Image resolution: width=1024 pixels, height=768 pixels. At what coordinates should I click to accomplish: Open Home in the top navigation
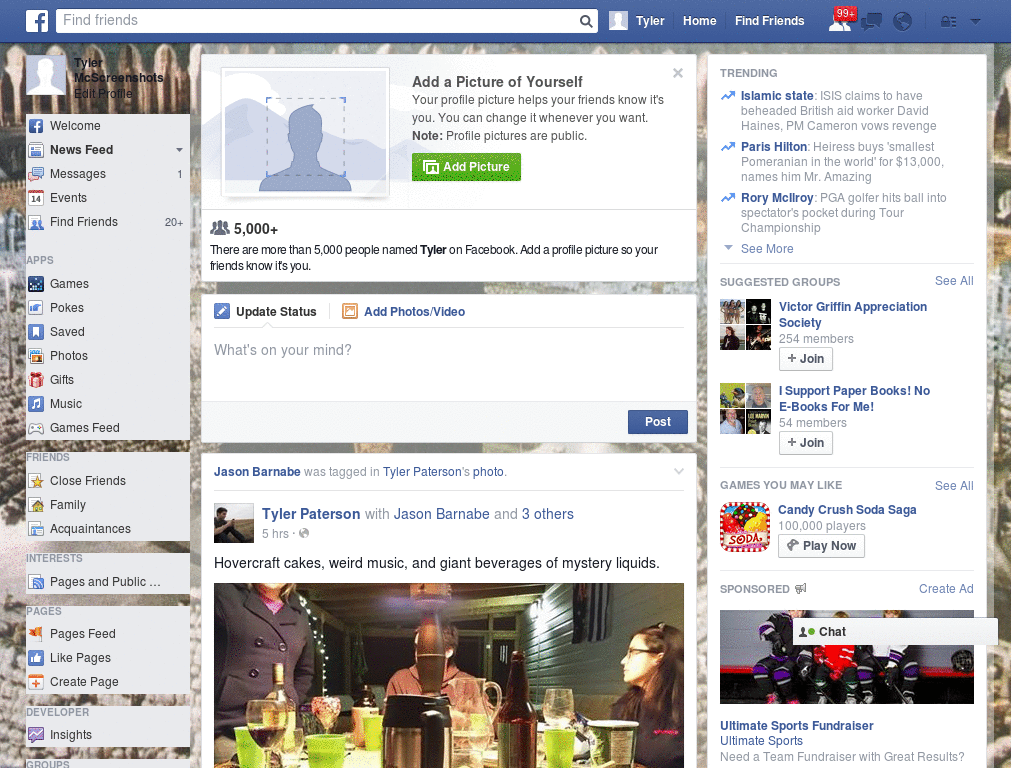click(x=699, y=21)
